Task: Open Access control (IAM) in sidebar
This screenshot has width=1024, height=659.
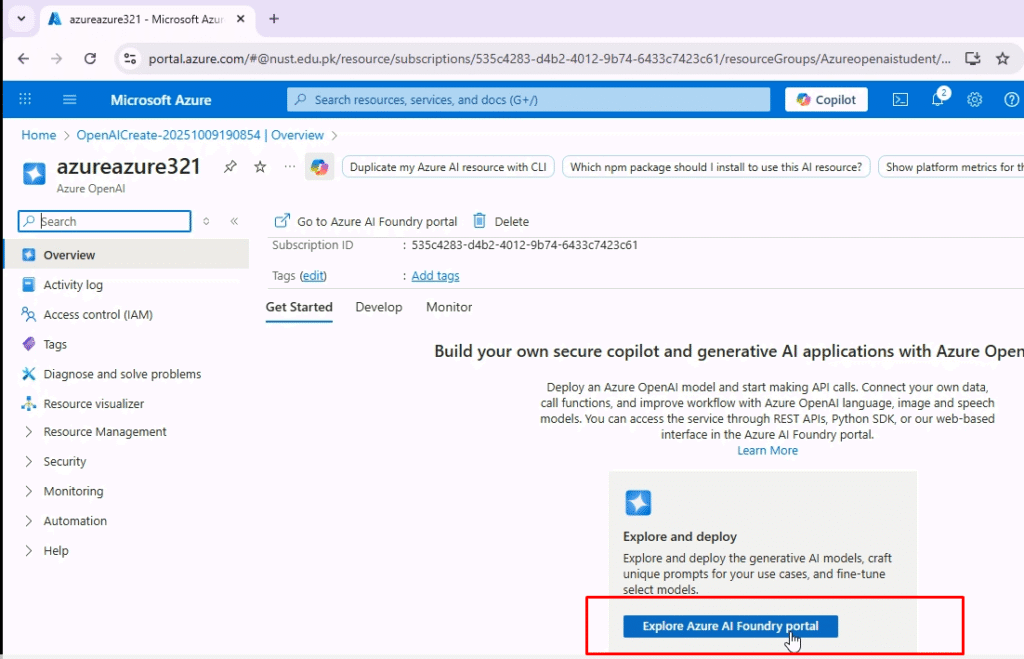Action: (97, 315)
